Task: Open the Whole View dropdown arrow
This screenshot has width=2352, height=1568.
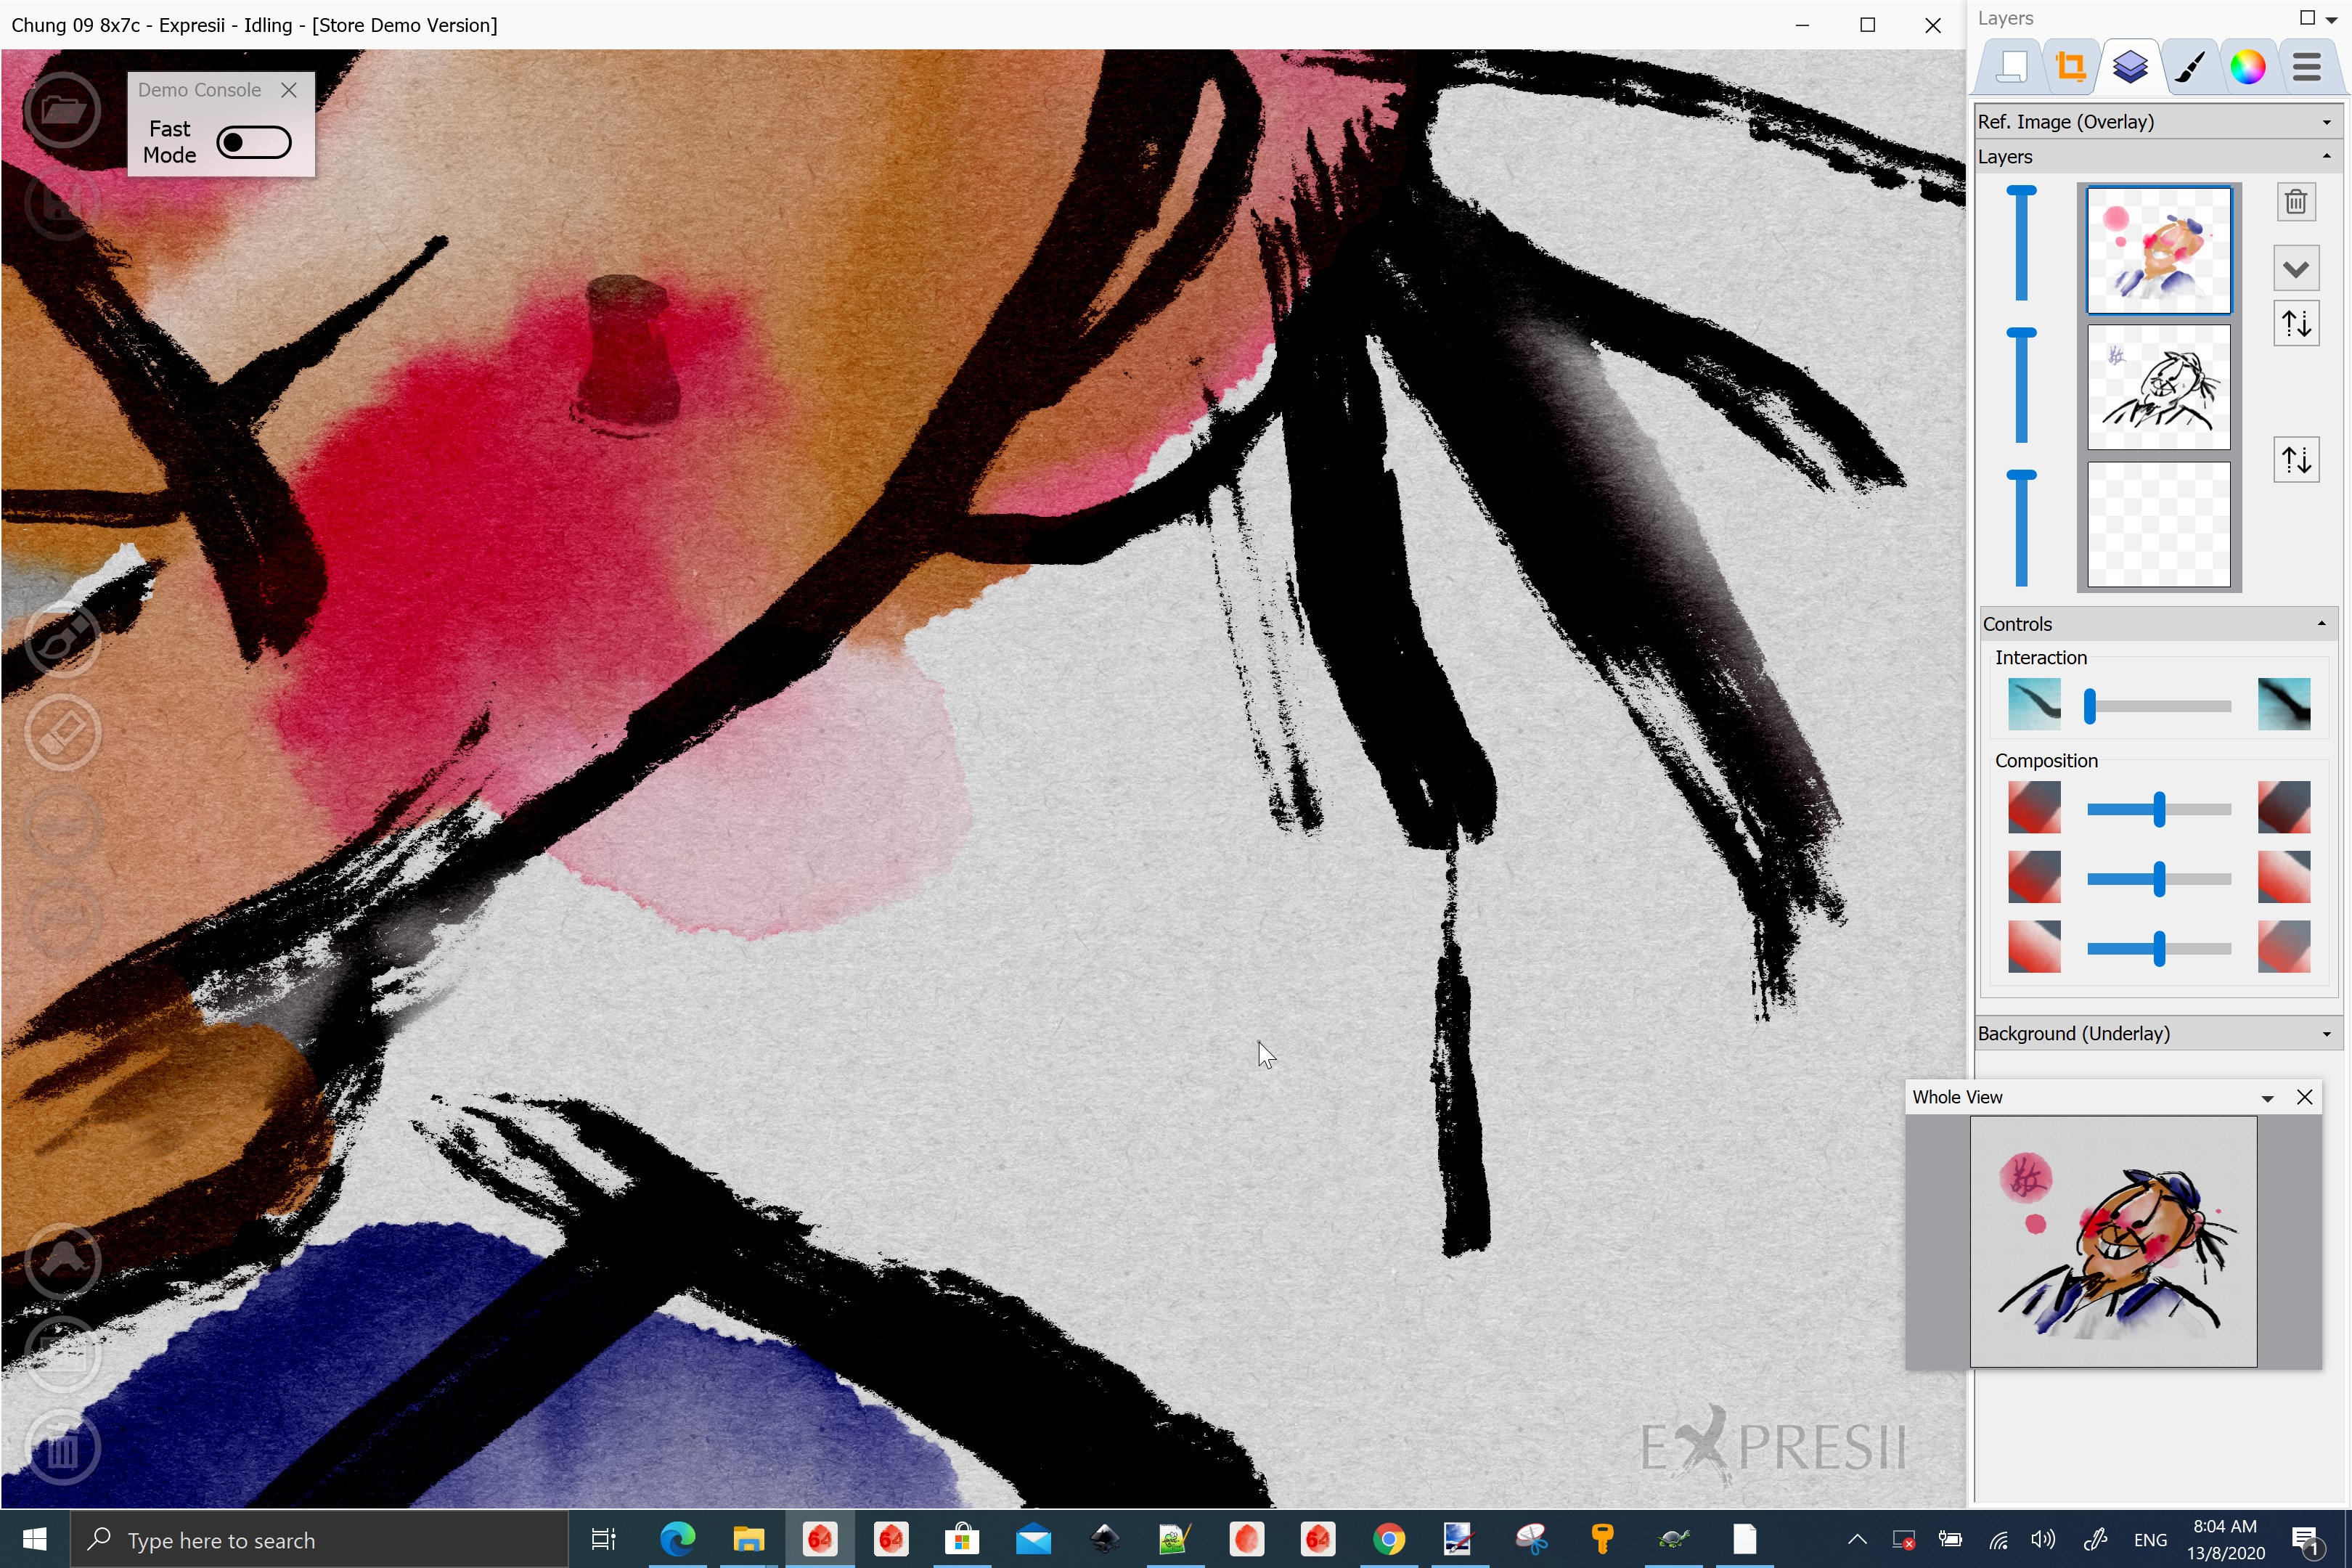Action: (x=2267, y=1098)
